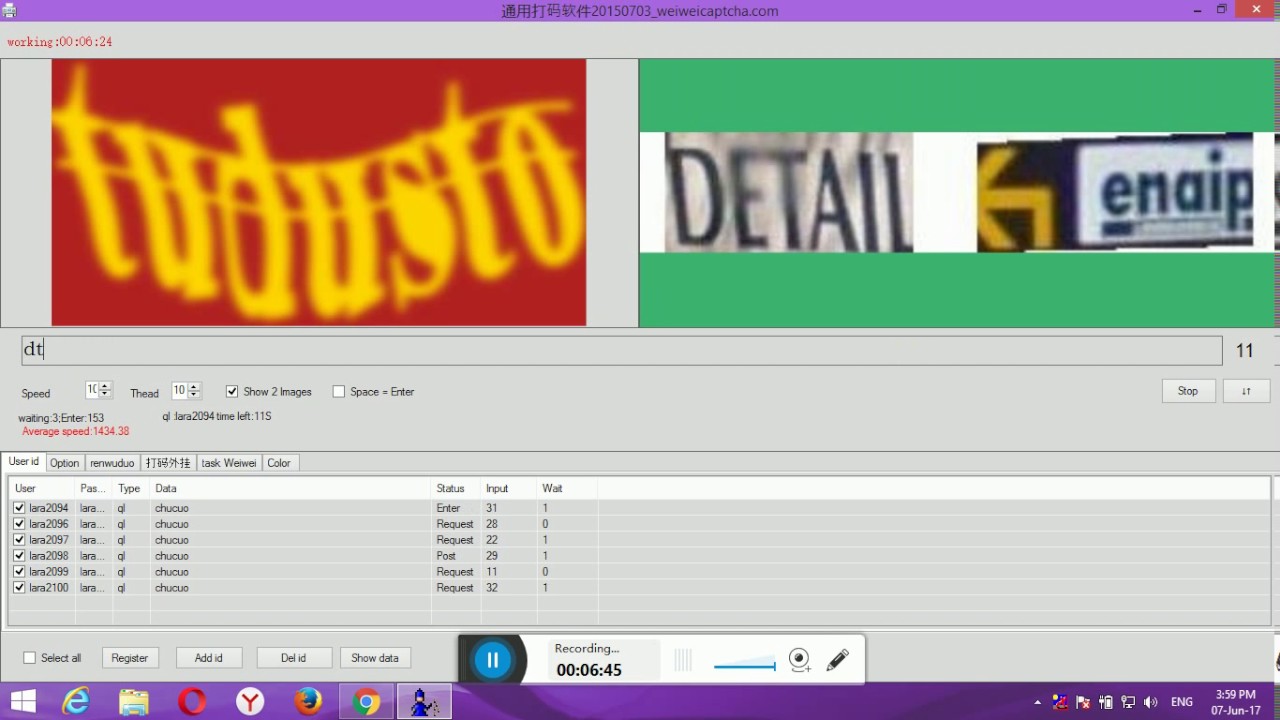Click the yellow-on-red captcha image

pos(319,193)
